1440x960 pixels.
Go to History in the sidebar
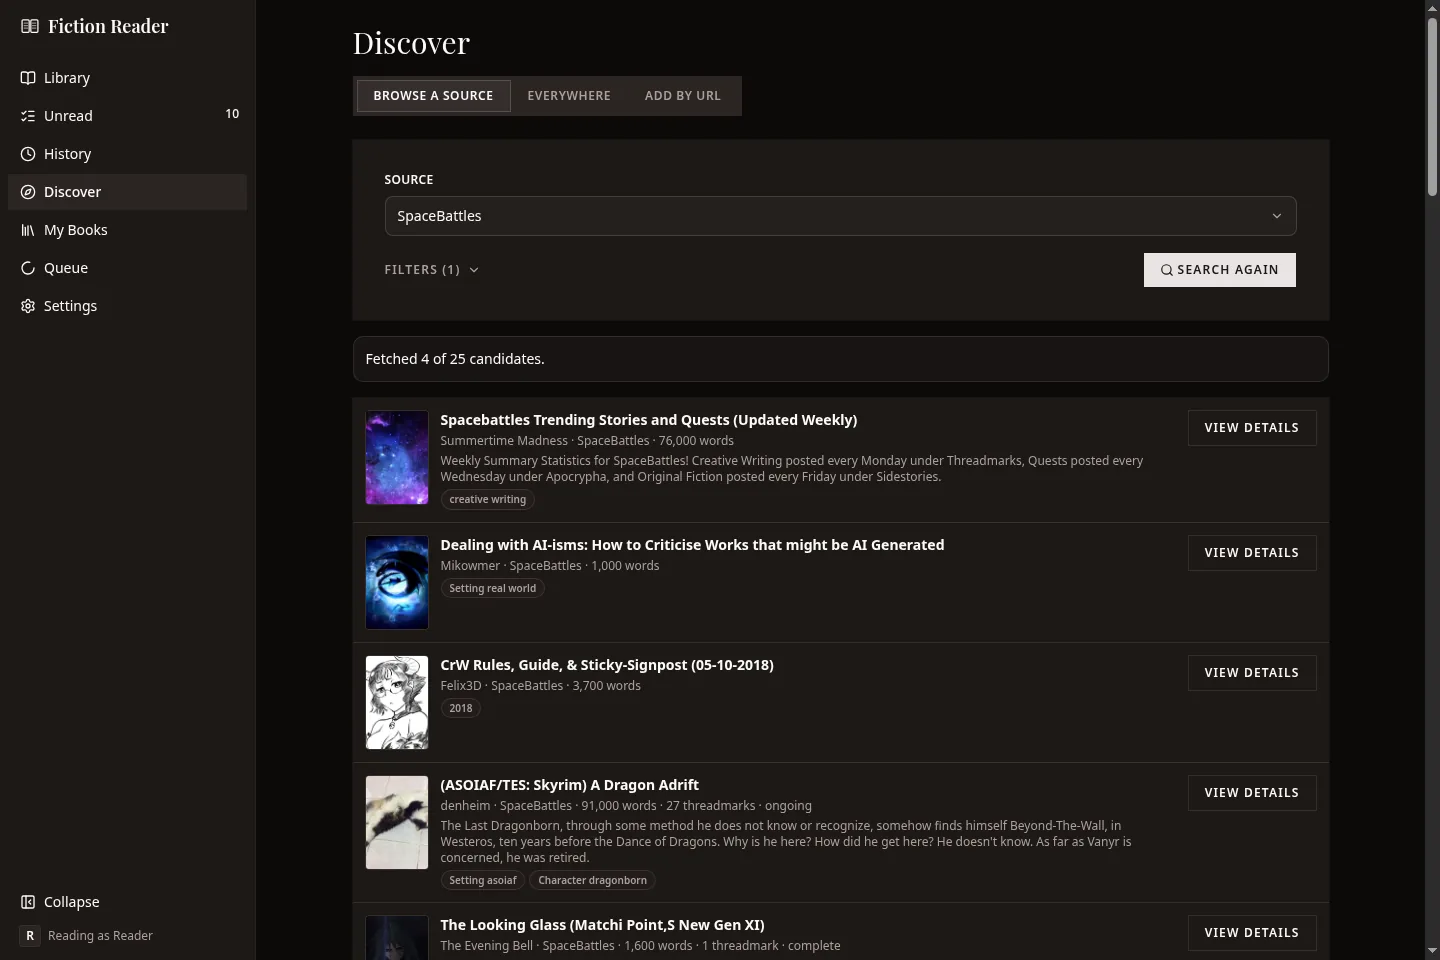click(127, 154)
